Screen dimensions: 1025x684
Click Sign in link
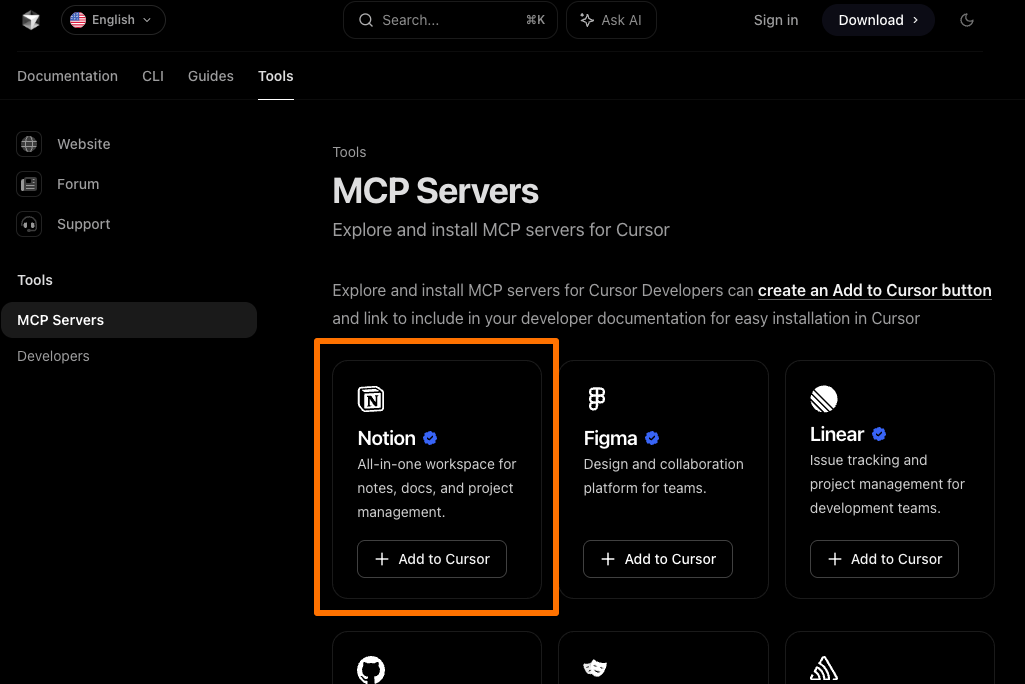(776, 20)
